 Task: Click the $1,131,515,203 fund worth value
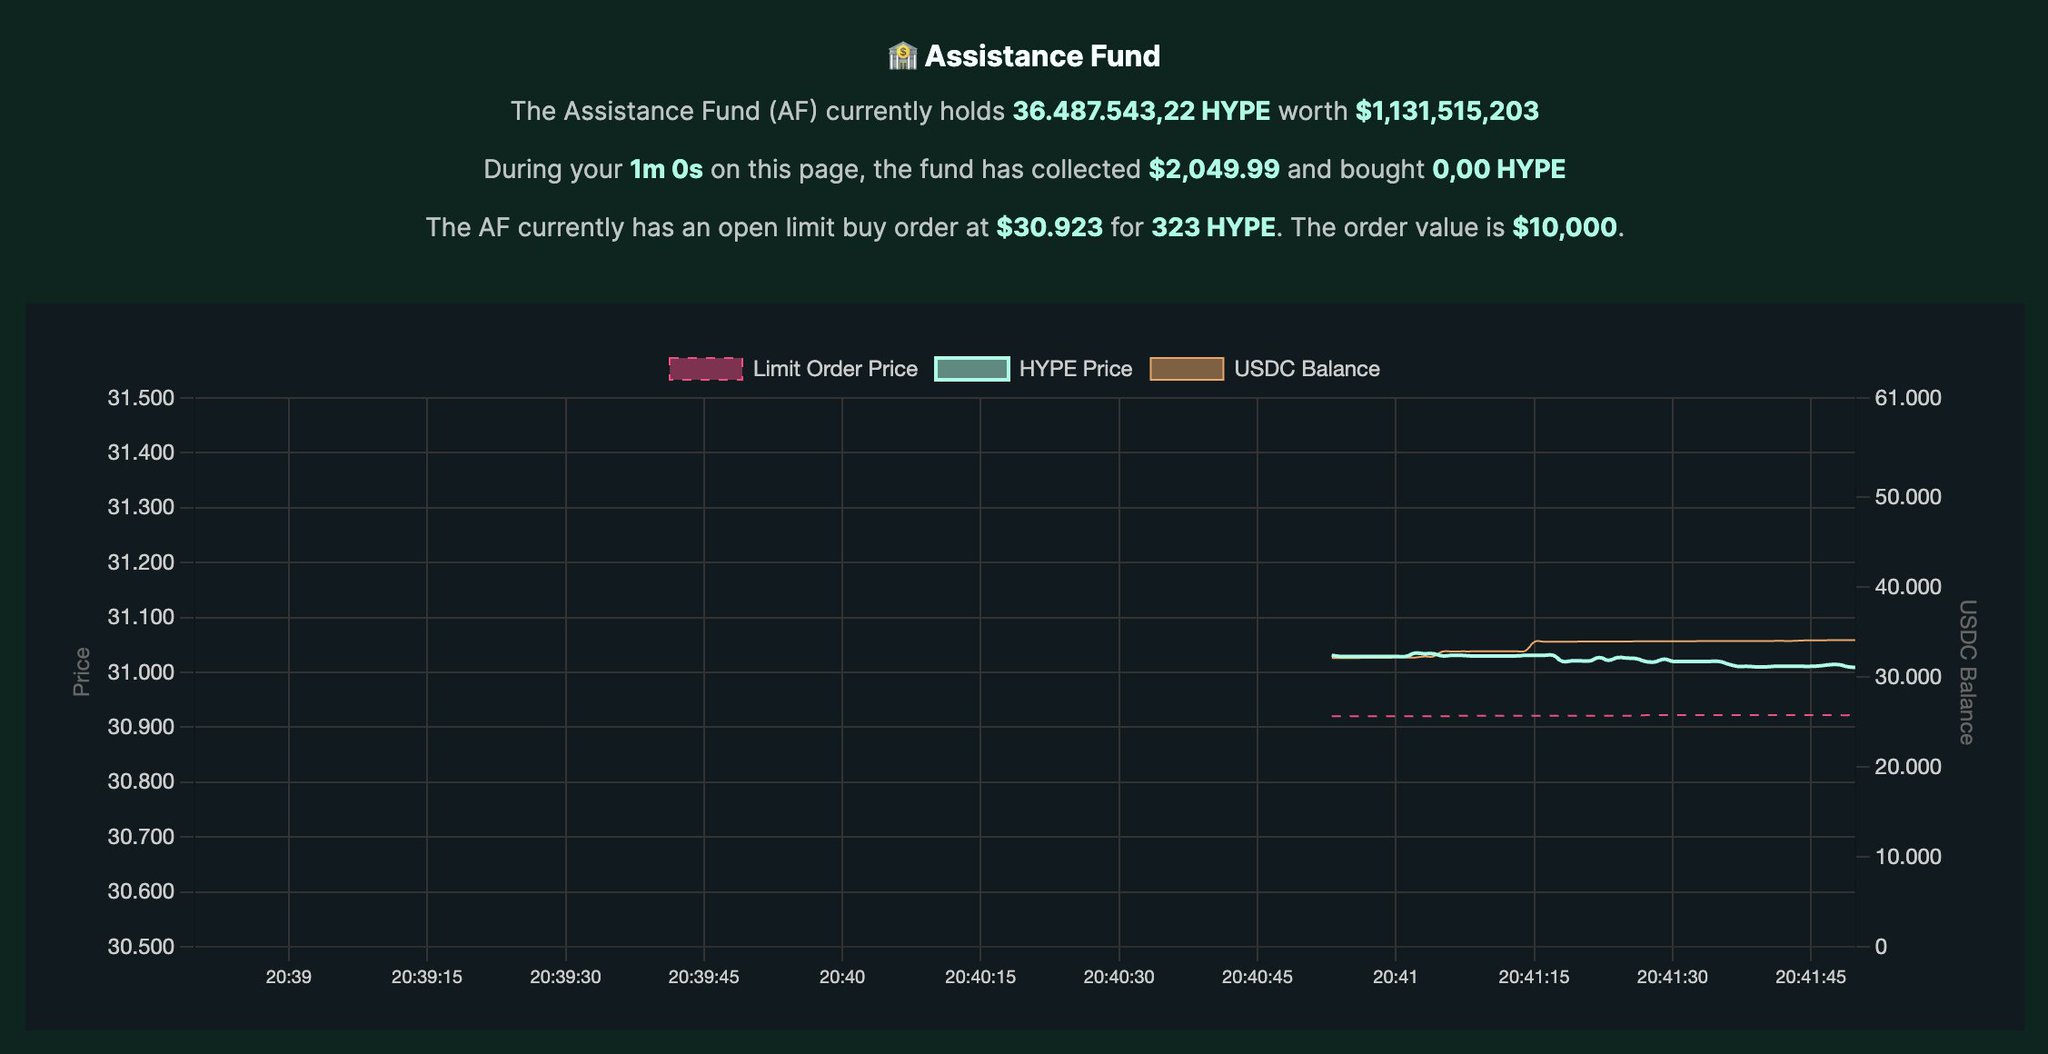1446,111
